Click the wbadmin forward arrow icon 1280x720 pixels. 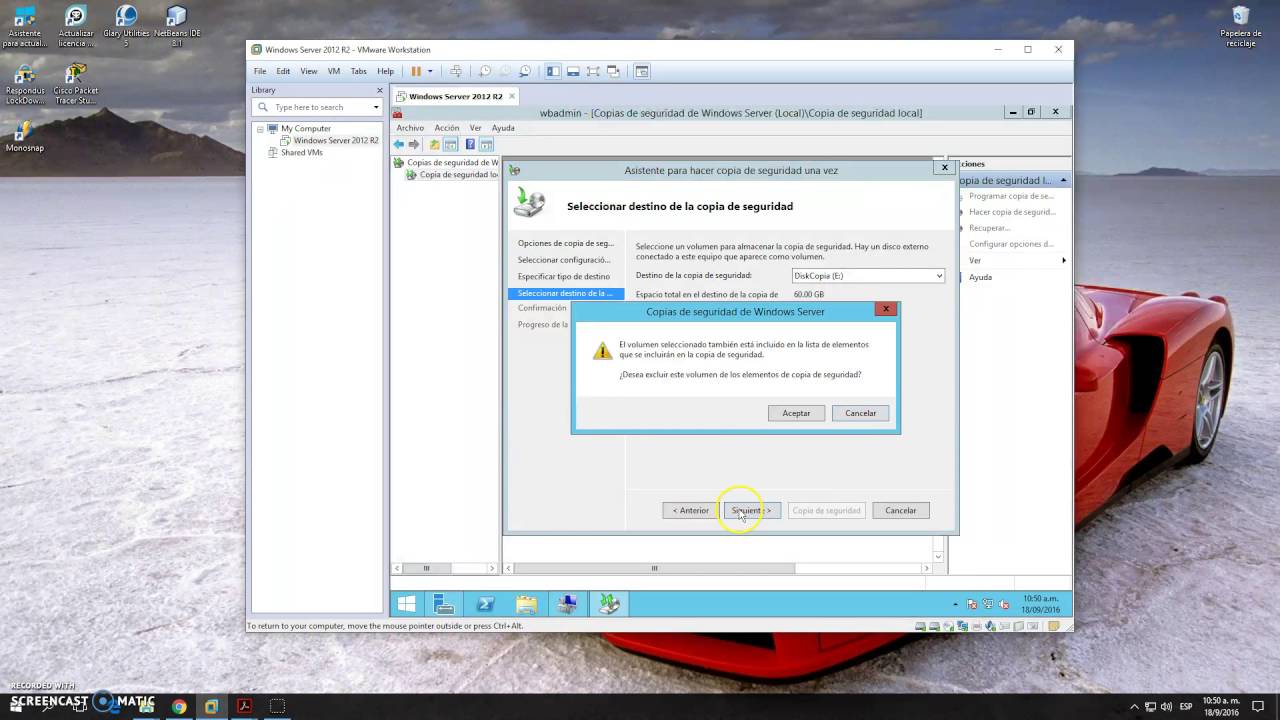[x=414, y=144]
